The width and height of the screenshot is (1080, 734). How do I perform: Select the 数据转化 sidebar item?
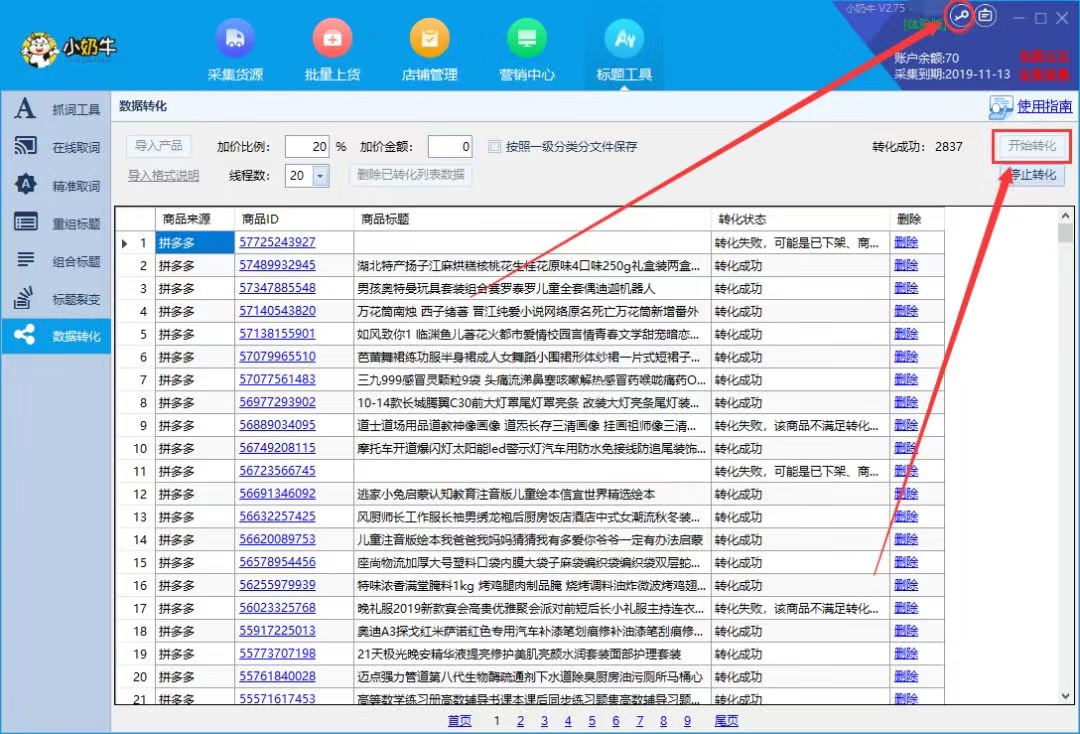pos(56,336)
